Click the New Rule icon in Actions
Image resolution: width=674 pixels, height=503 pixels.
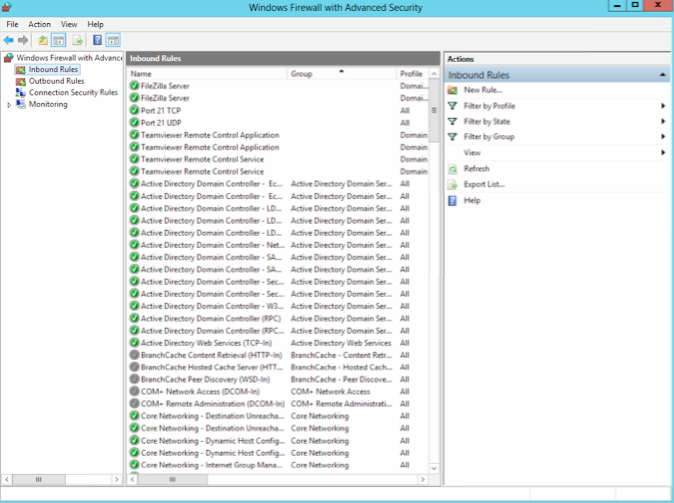click(x=452, y=90)
